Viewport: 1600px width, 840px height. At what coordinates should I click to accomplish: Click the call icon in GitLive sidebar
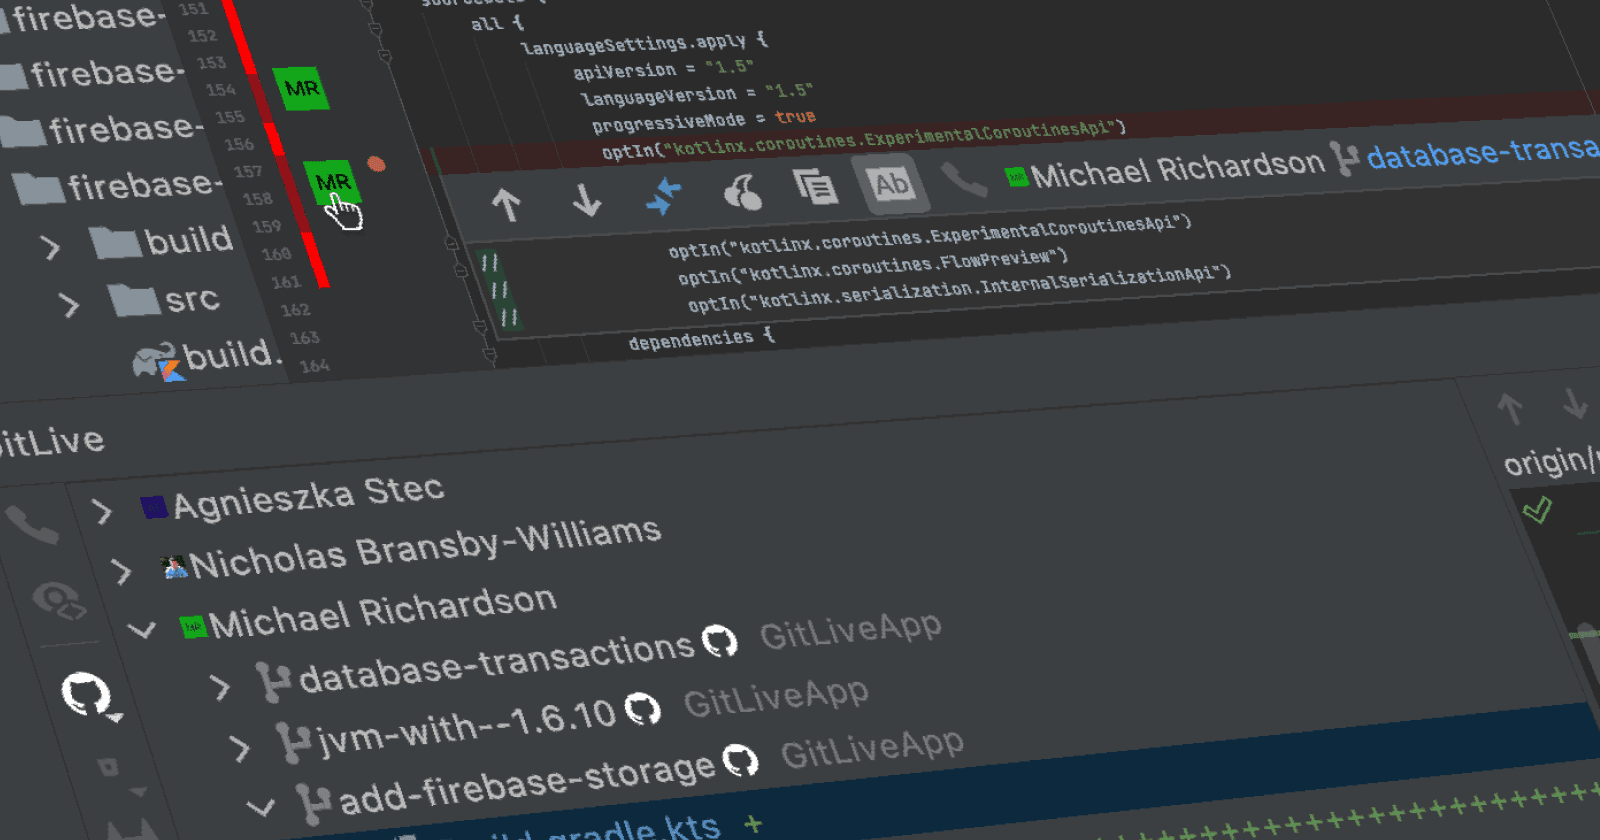(33, 525)
